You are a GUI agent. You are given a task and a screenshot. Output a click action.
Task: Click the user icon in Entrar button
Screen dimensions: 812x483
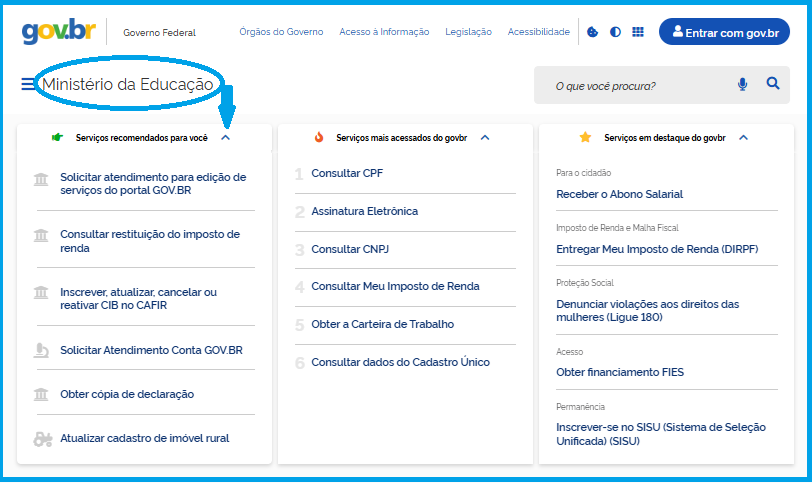point(677,32)
